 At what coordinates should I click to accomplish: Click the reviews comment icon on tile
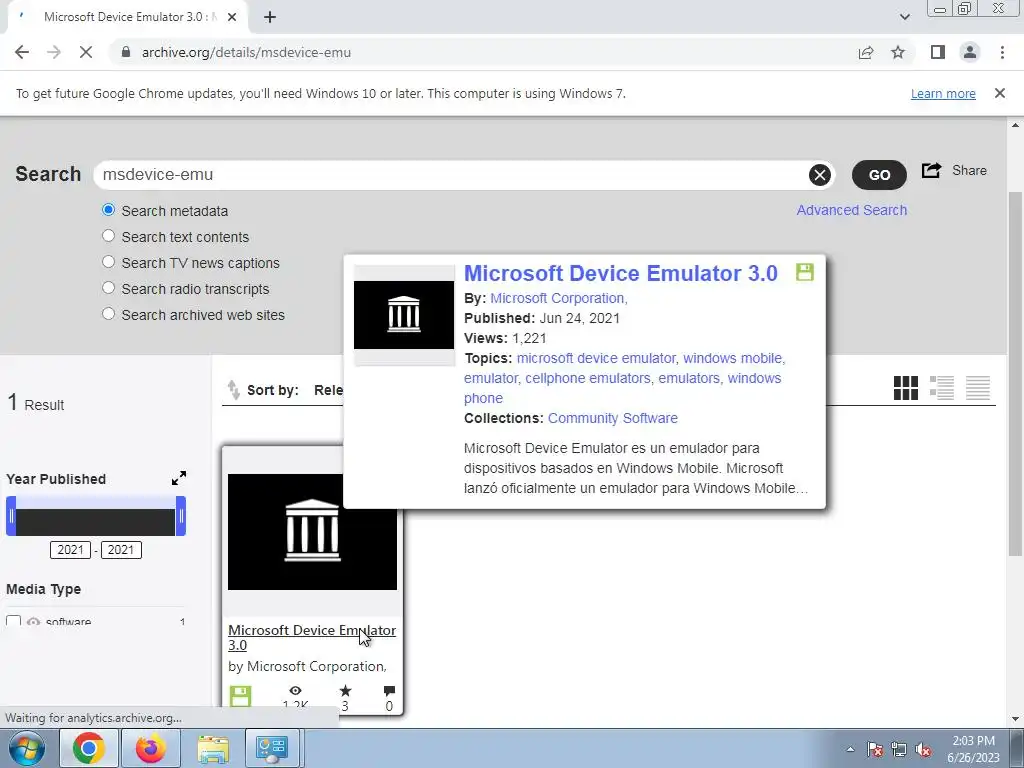(x=389, y=690)
